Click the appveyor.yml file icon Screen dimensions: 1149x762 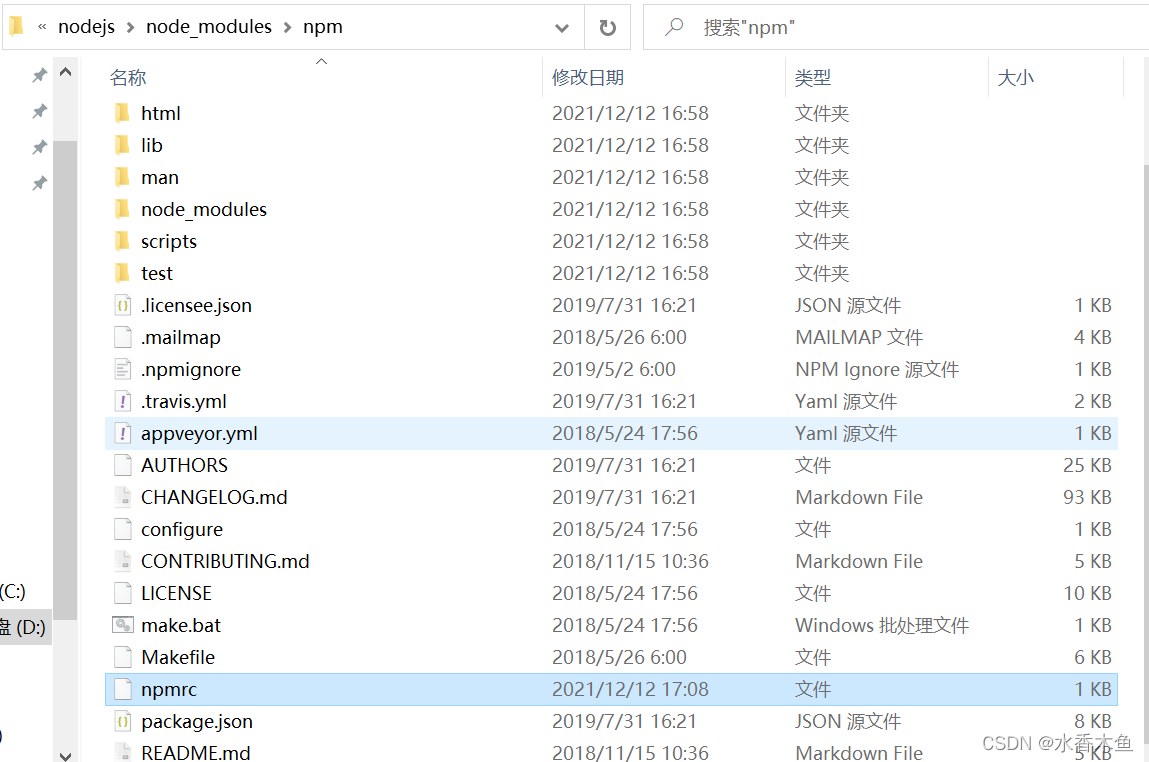click(122, 433)
